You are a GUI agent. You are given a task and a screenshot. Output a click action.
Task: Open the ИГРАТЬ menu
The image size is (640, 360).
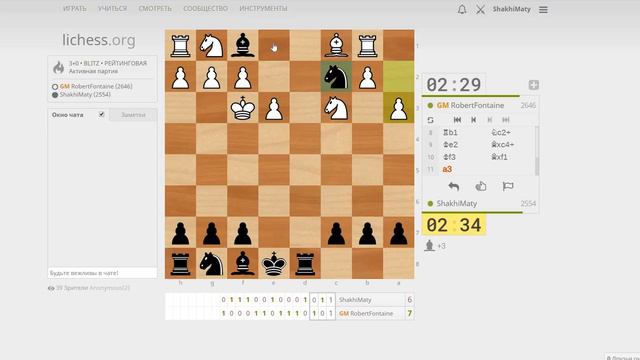coord(75,8)
